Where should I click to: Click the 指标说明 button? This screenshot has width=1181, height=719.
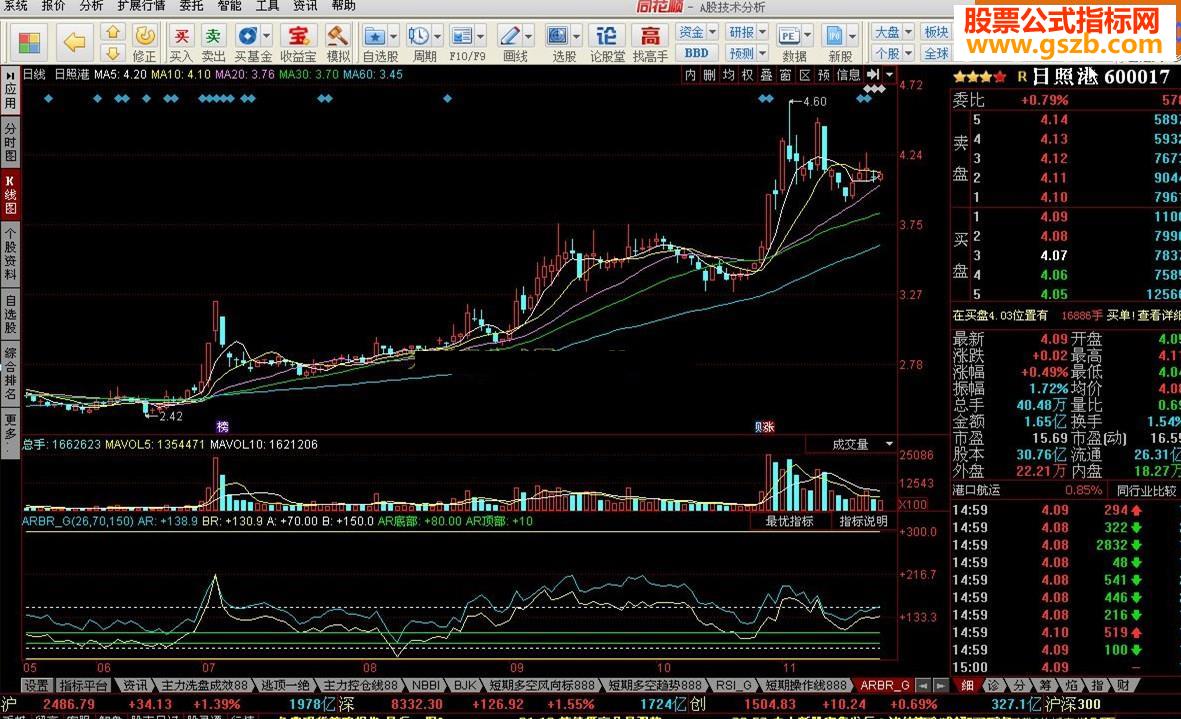point(863,521)
